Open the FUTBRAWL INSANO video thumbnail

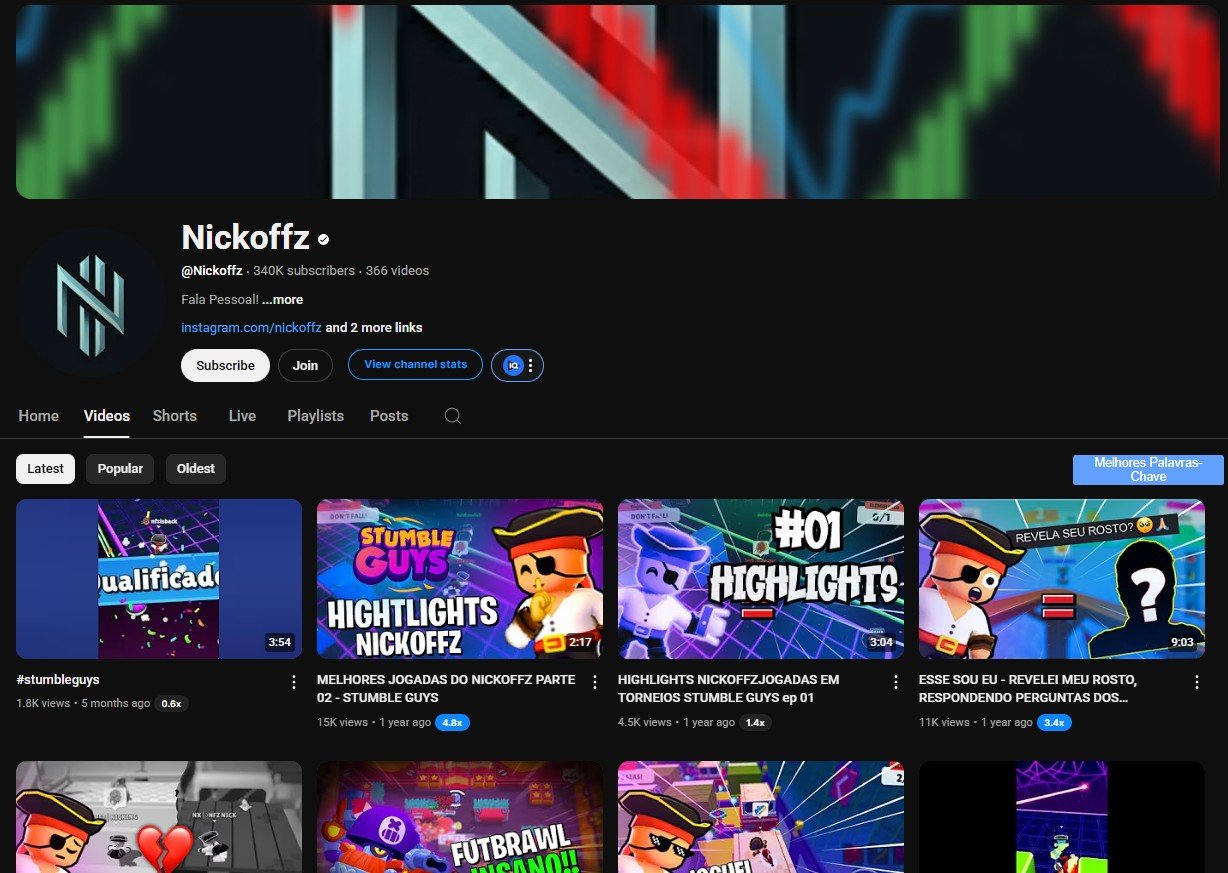[460, 817]
